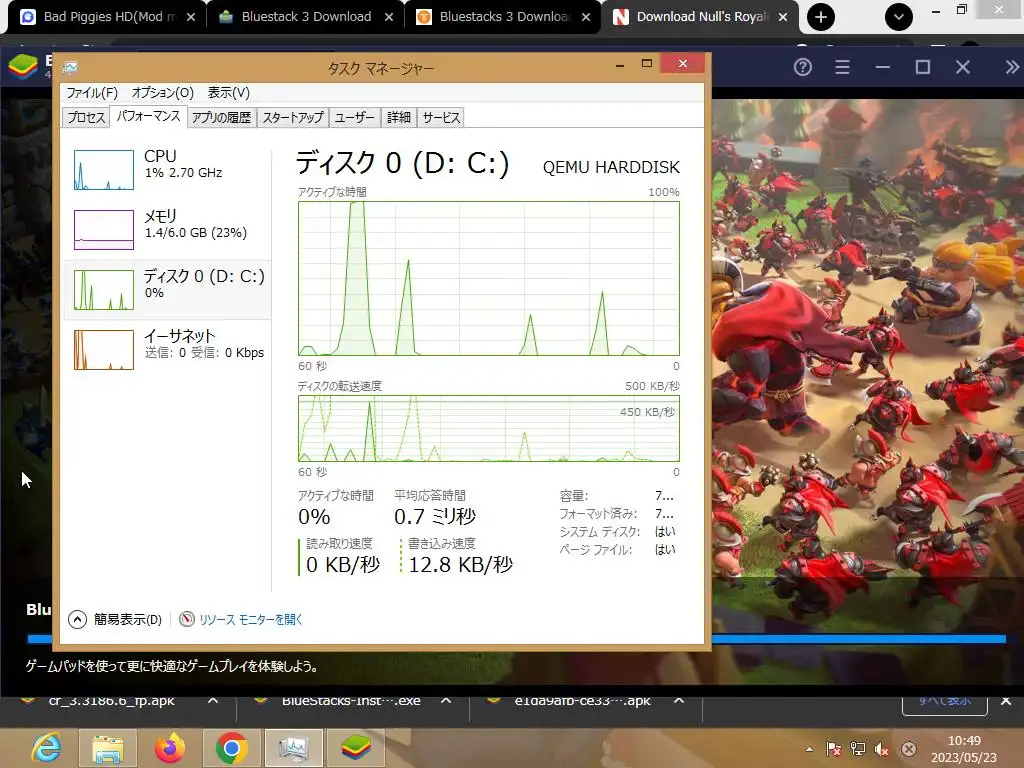The width and height of the screenshot is (1024, 768).
Task: Go to the ユーザー tab
Action: tap(355, 118)
